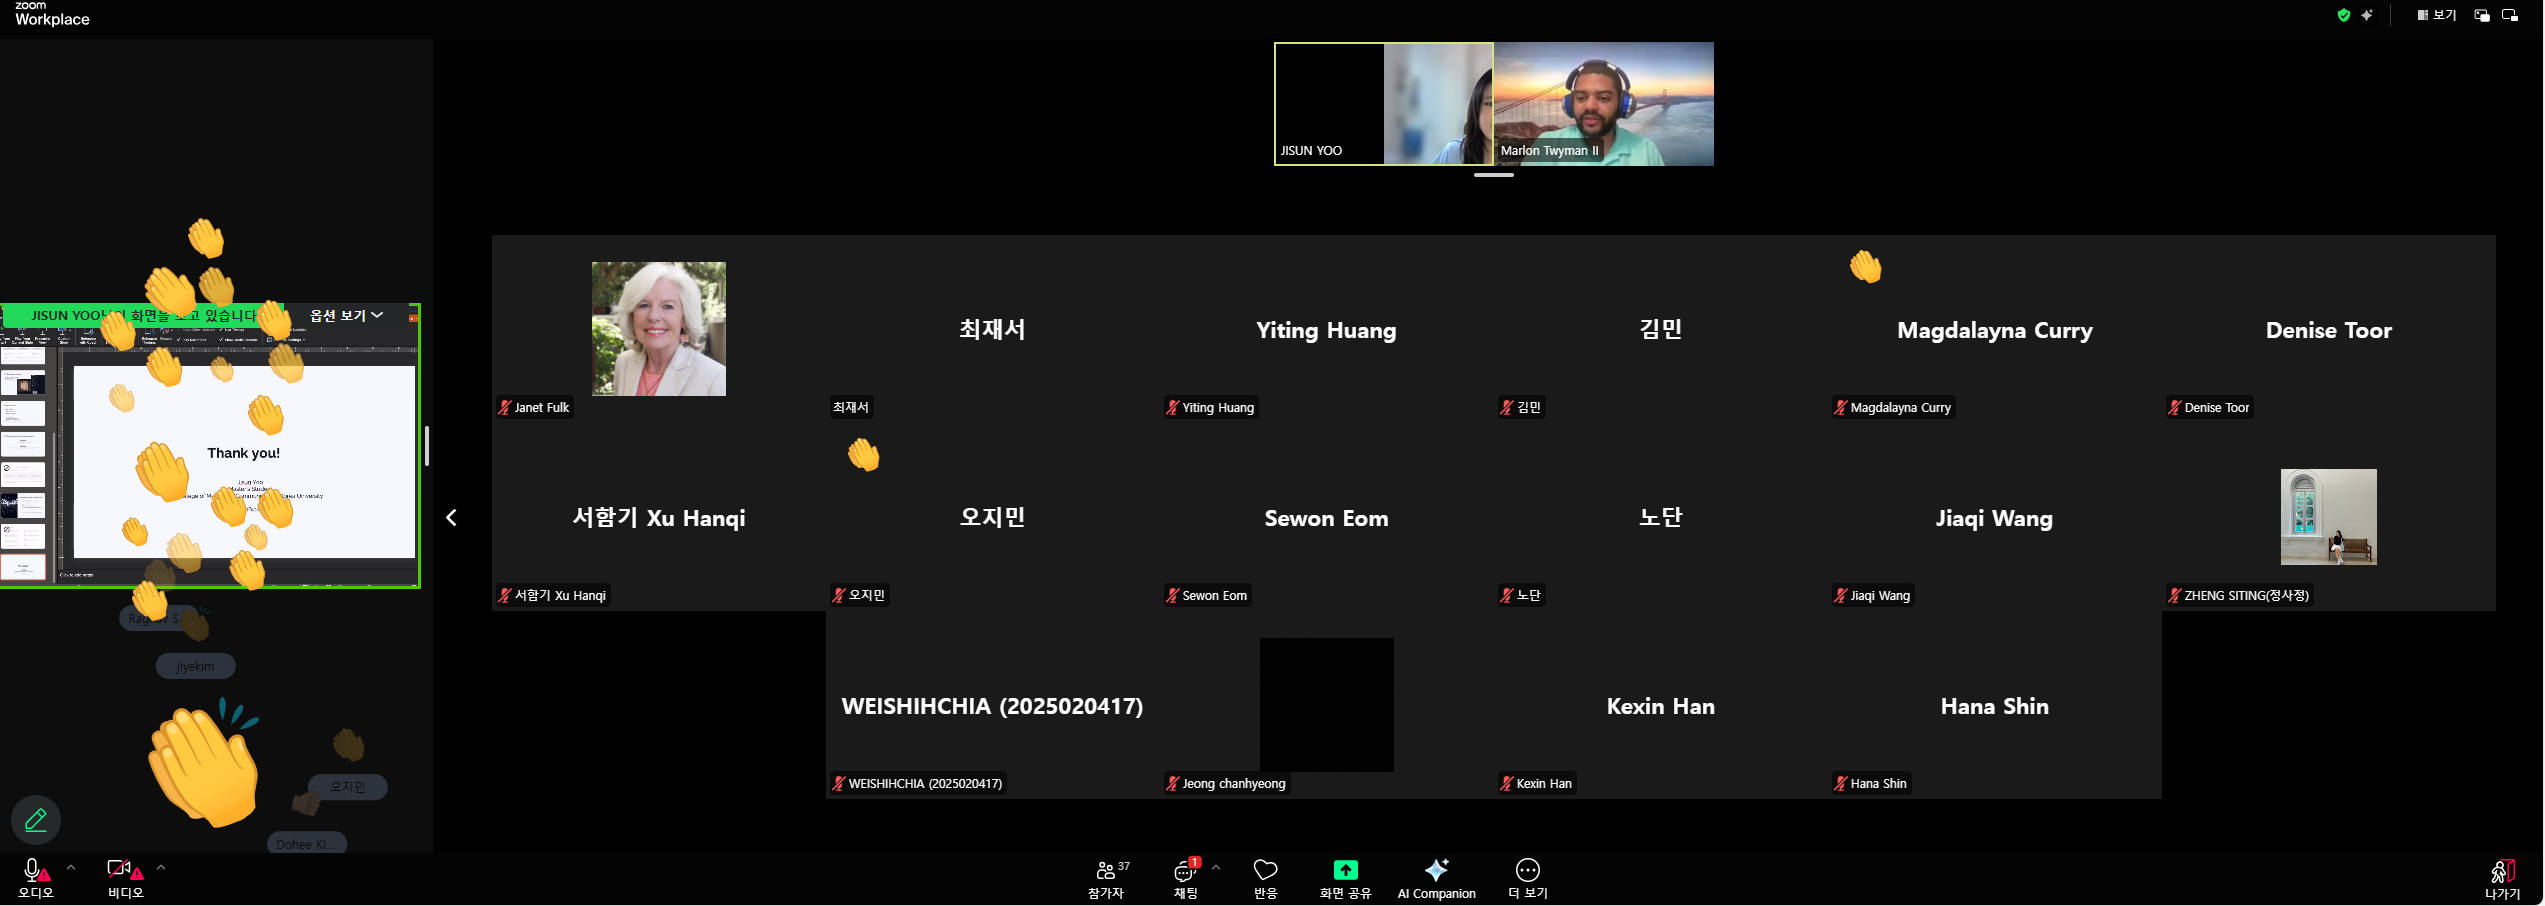Viewport: 2545px width, 906px height.
Task: Leave the meeting via 나가기
Action: click(x=2502, y=877)
